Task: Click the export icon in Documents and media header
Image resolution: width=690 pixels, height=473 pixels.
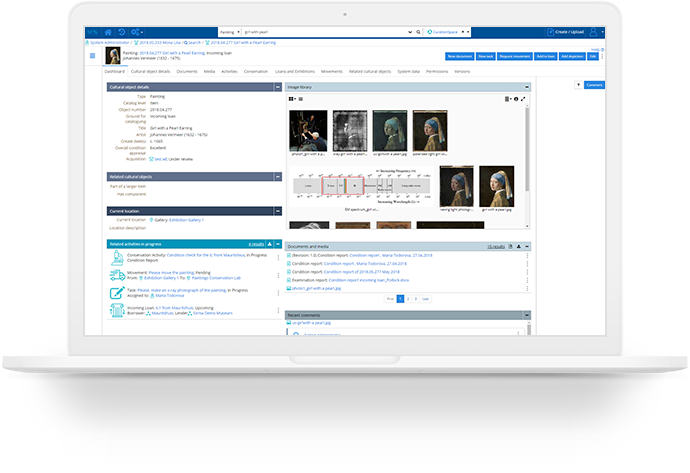Action: tap(510, 246)
